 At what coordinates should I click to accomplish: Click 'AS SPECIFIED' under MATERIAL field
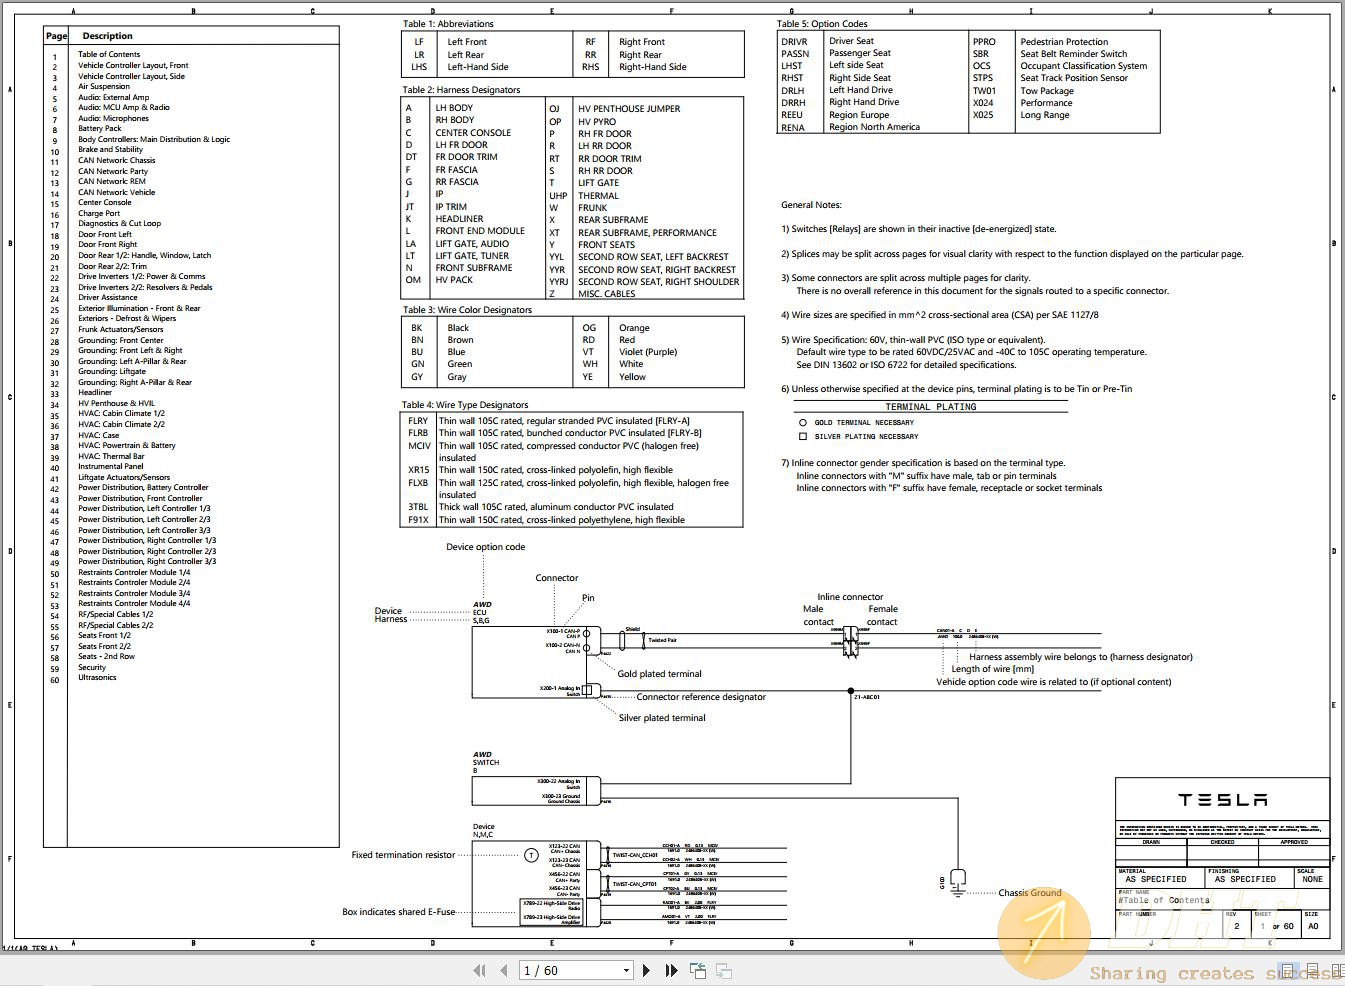(1155, 879)
